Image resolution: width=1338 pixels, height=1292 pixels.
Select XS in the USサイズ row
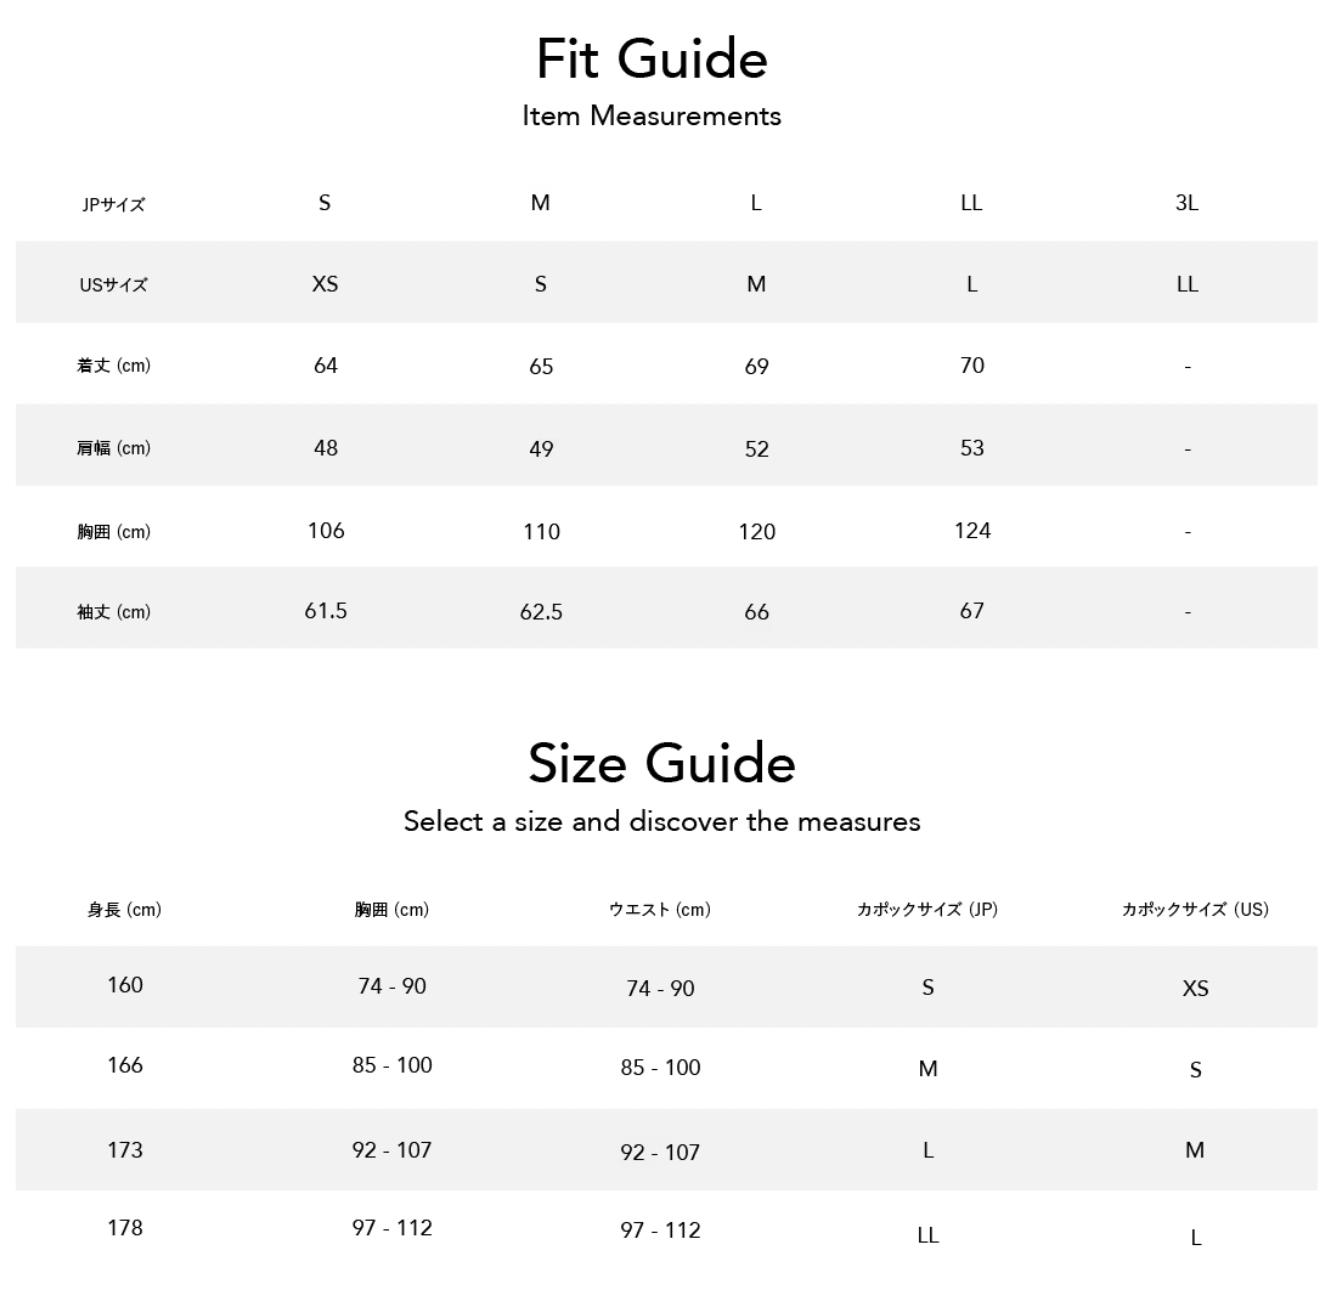click(x=325, y=284)
